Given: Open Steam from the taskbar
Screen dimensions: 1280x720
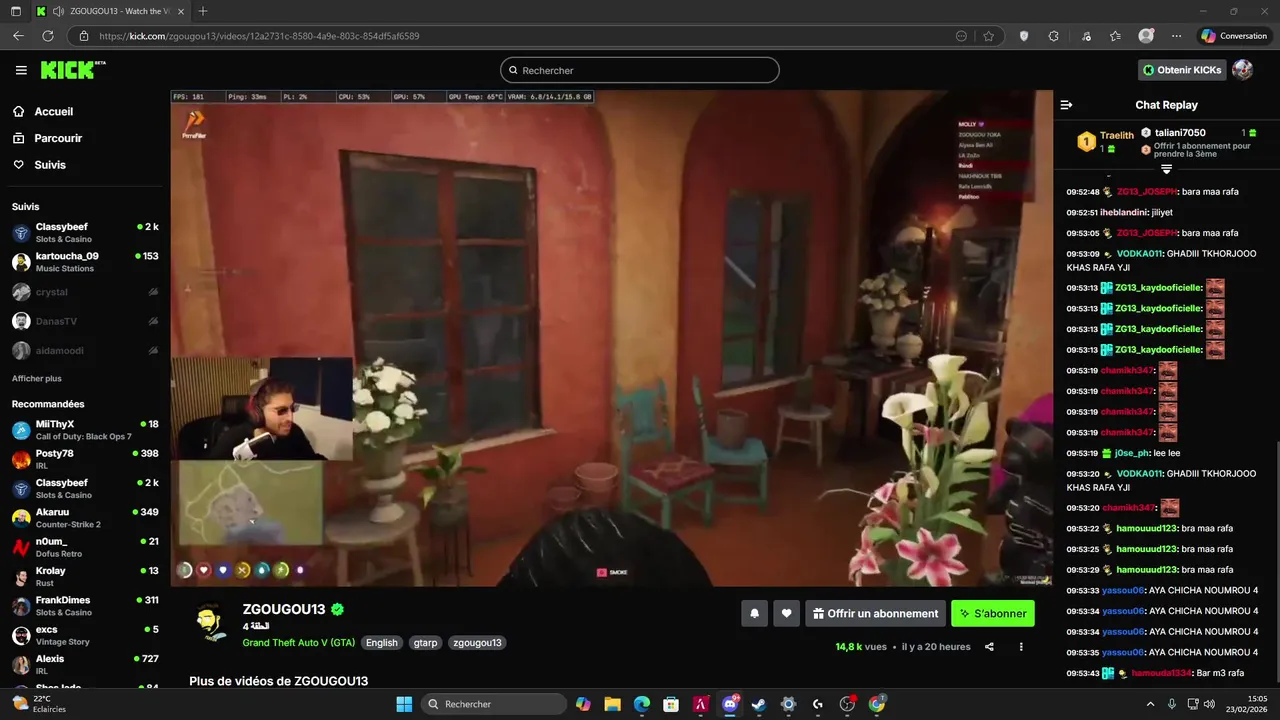Looking at the screenshot, I should pos(759,704).
